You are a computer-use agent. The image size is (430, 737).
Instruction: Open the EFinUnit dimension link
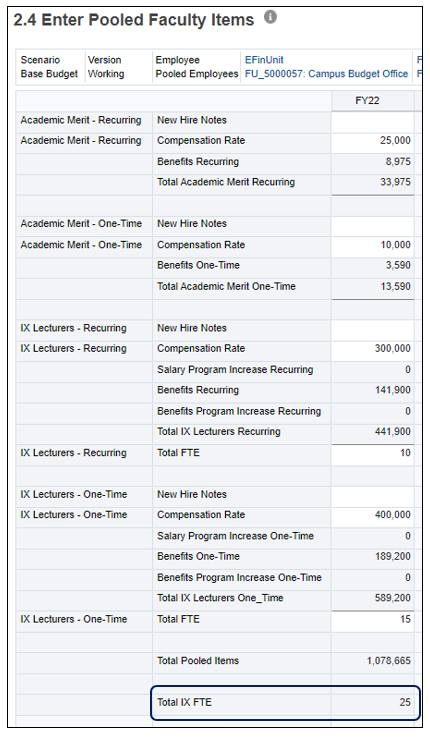pos(264,60)
